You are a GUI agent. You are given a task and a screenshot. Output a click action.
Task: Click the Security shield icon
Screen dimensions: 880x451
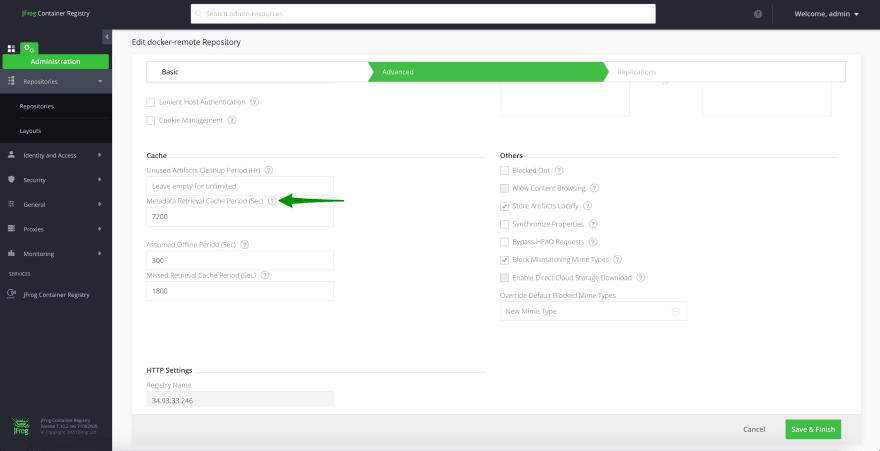pos(11,180)
